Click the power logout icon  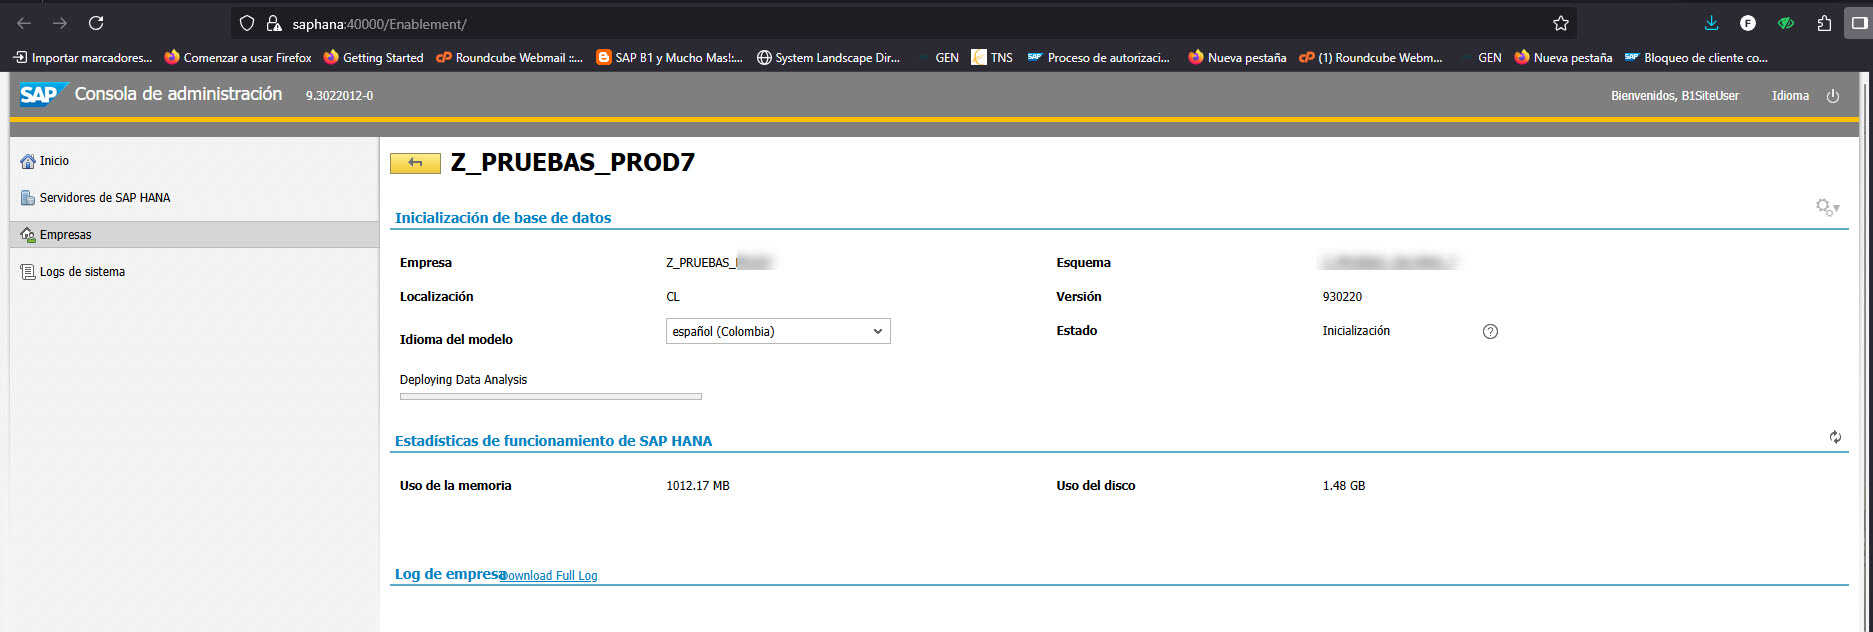tap(1833, 96)
